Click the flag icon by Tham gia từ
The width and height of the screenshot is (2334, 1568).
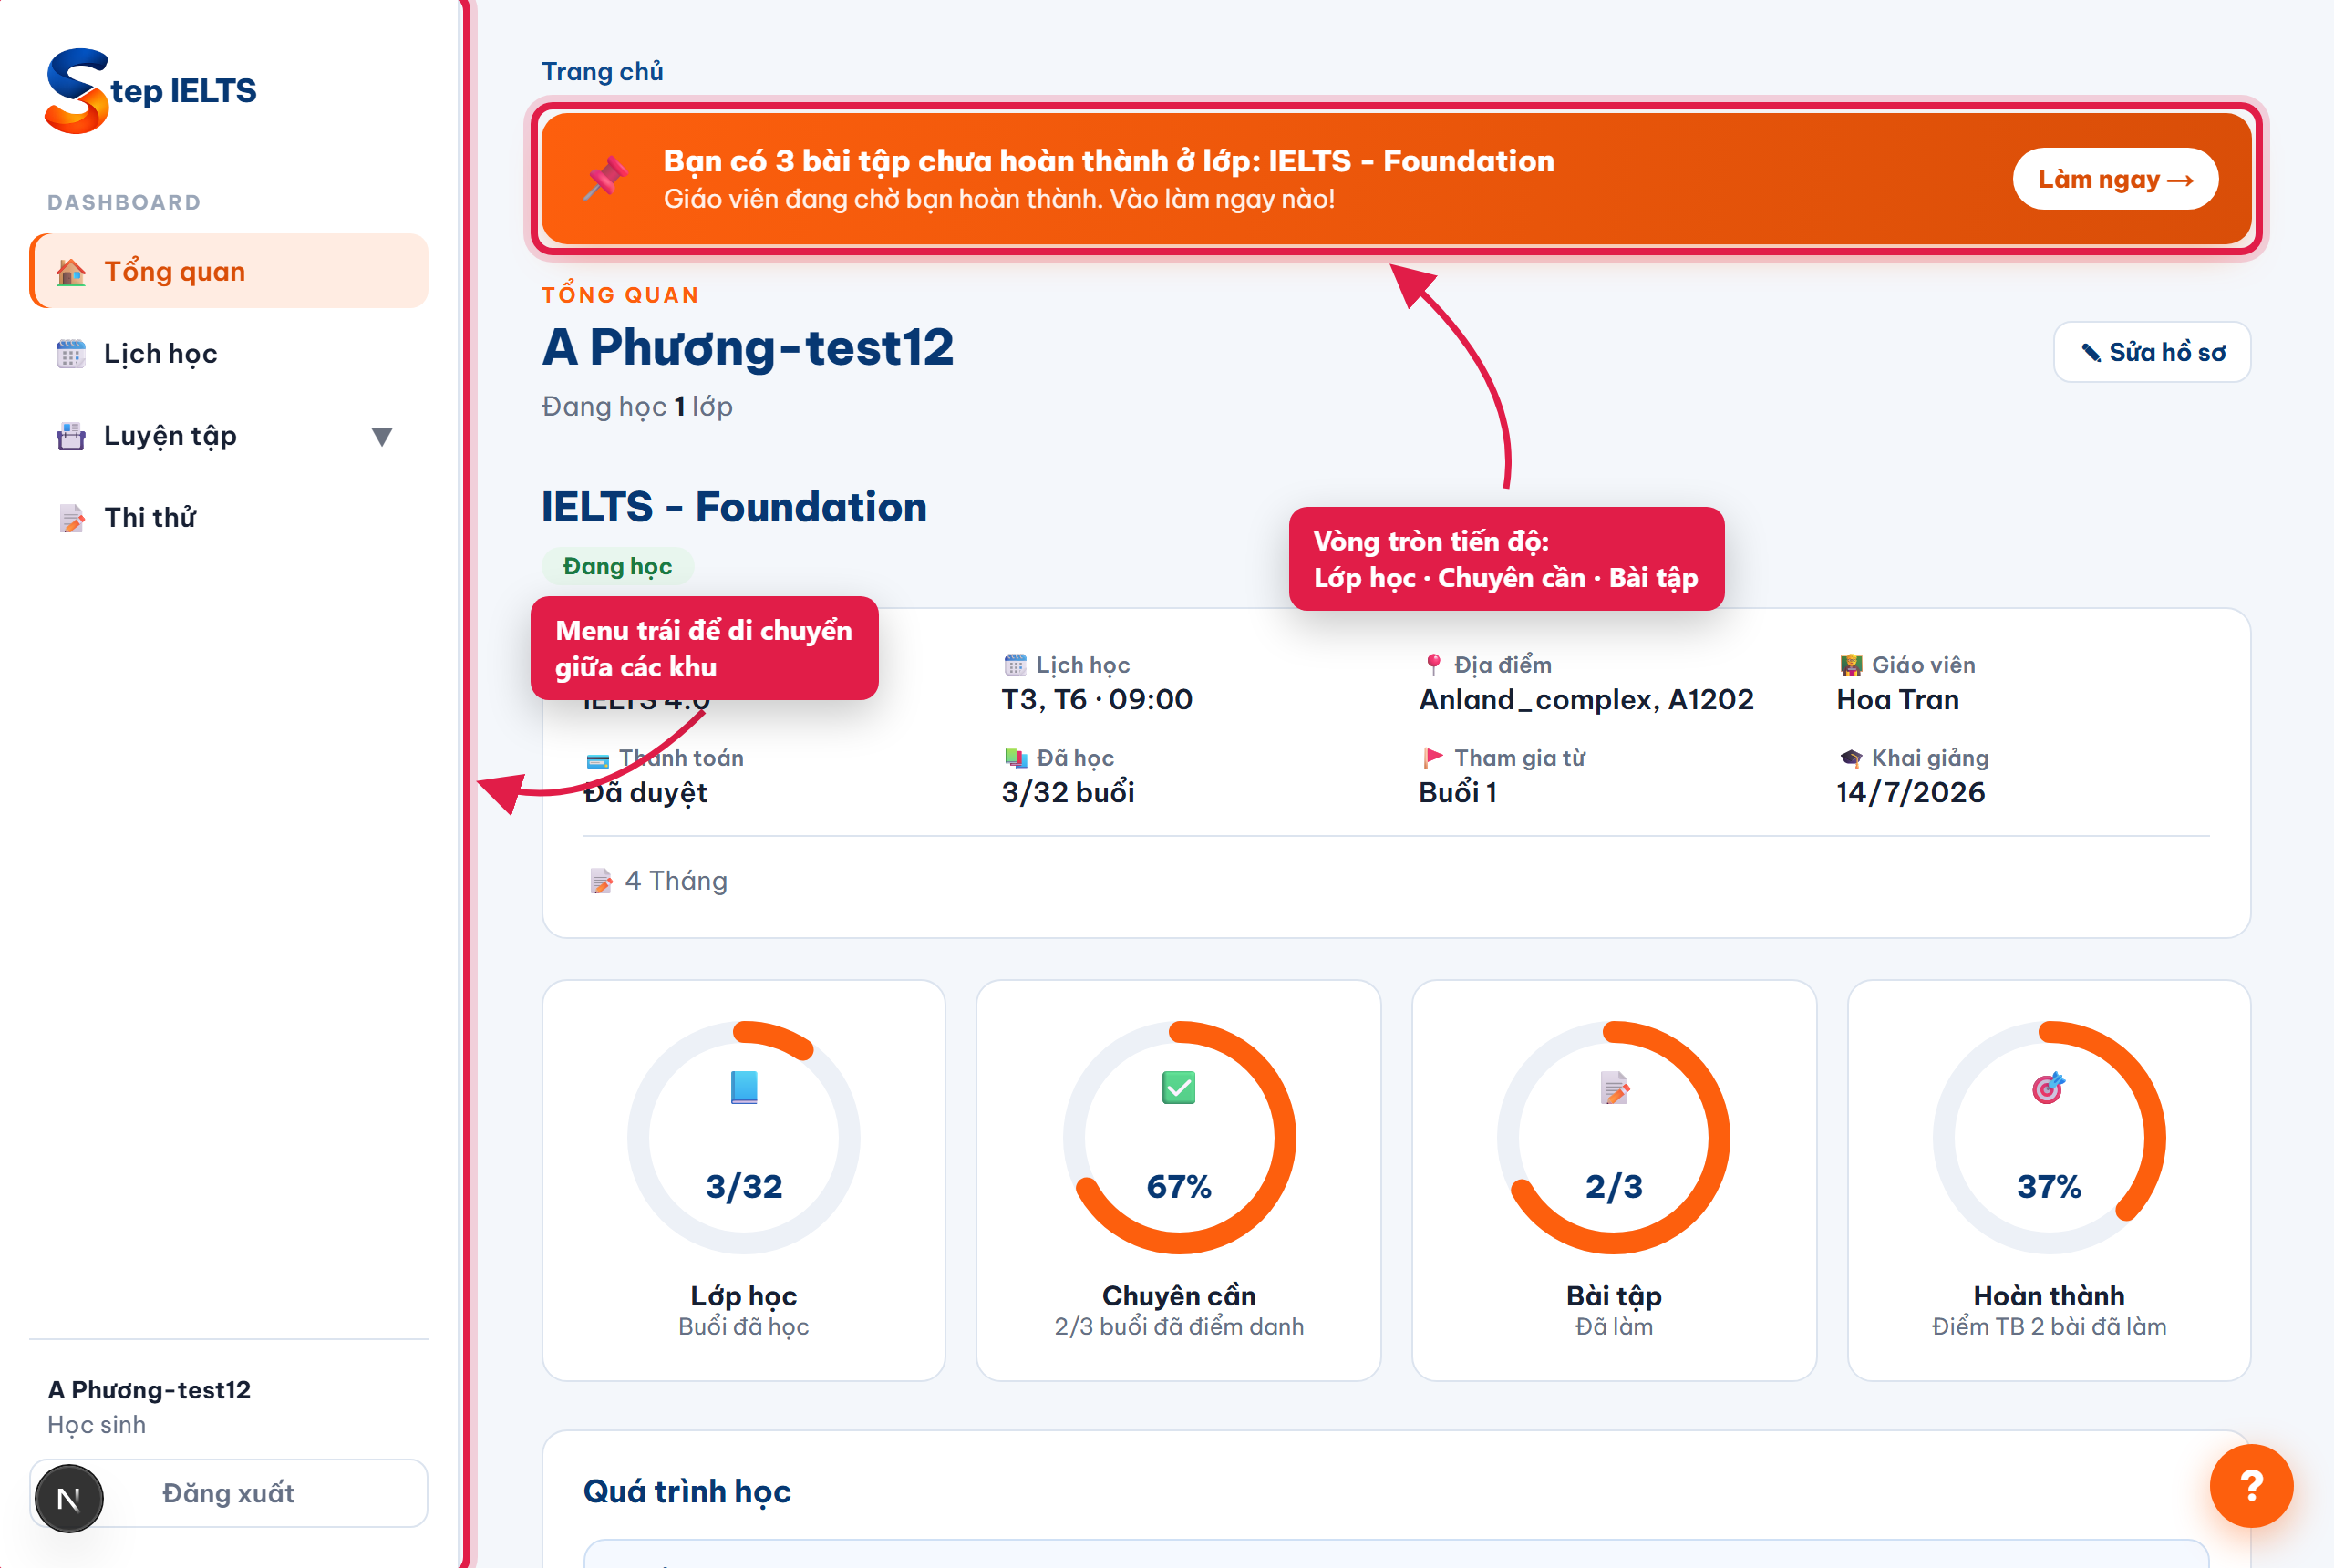[1433, 757]
